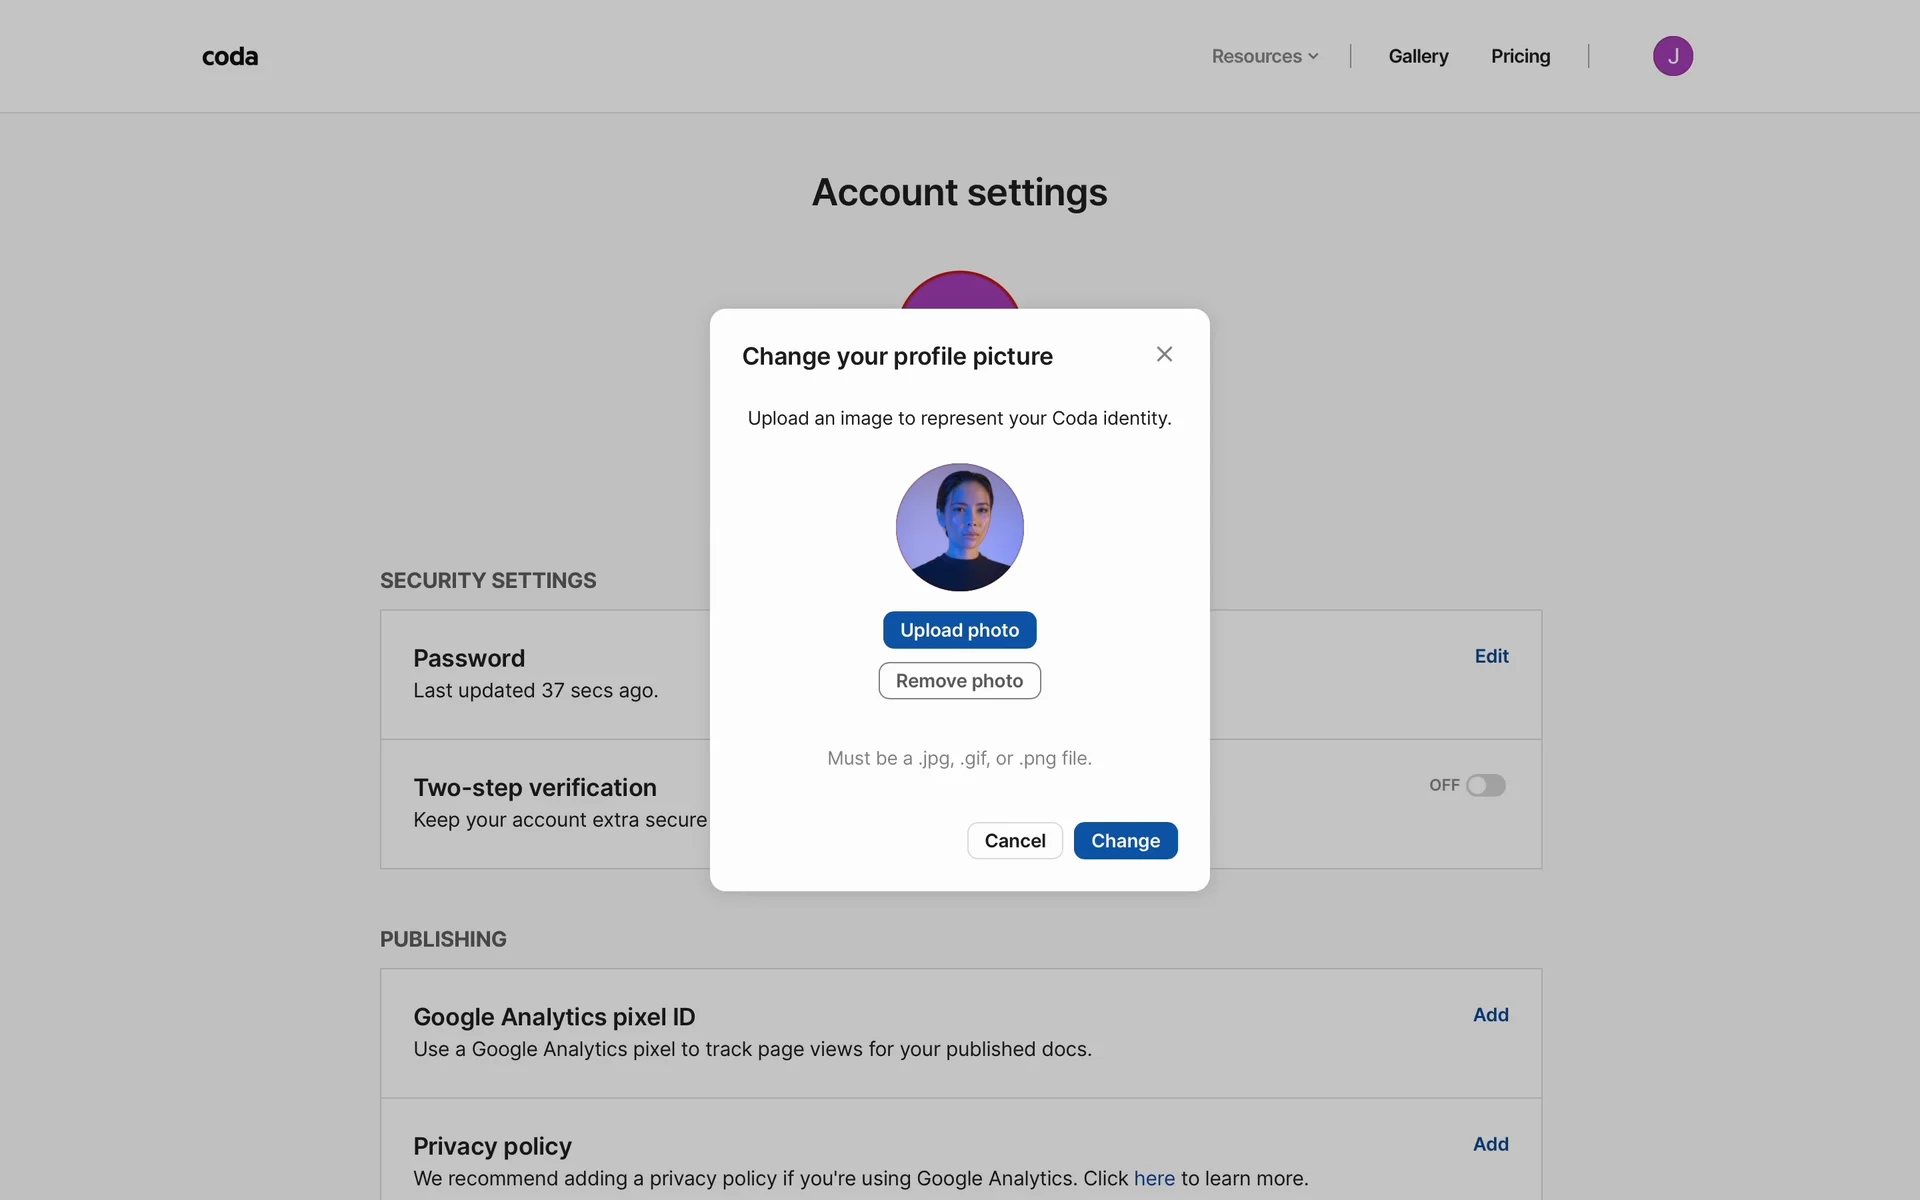This screenshot has height=1200, width=1920.
Task: Open the 'here' learn more link
Action: click(x=1154, y=1179)
